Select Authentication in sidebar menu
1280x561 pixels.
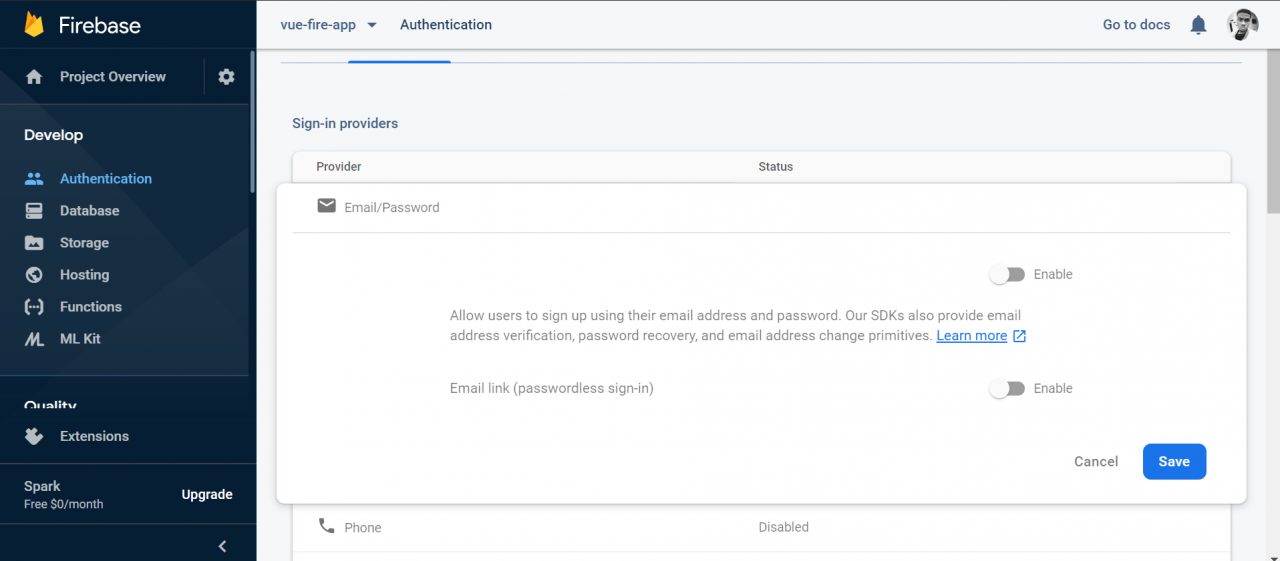105,179
